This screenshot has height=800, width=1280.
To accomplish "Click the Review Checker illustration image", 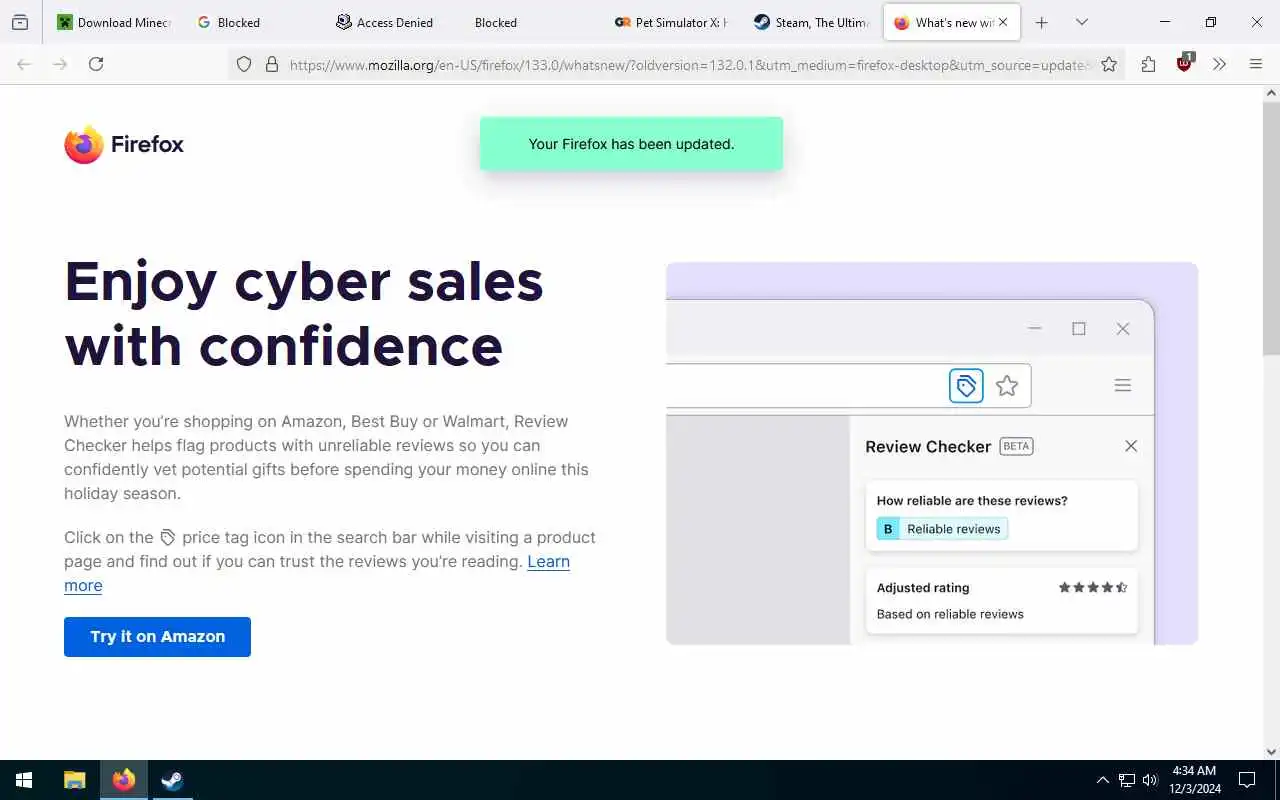I will 932,453.
